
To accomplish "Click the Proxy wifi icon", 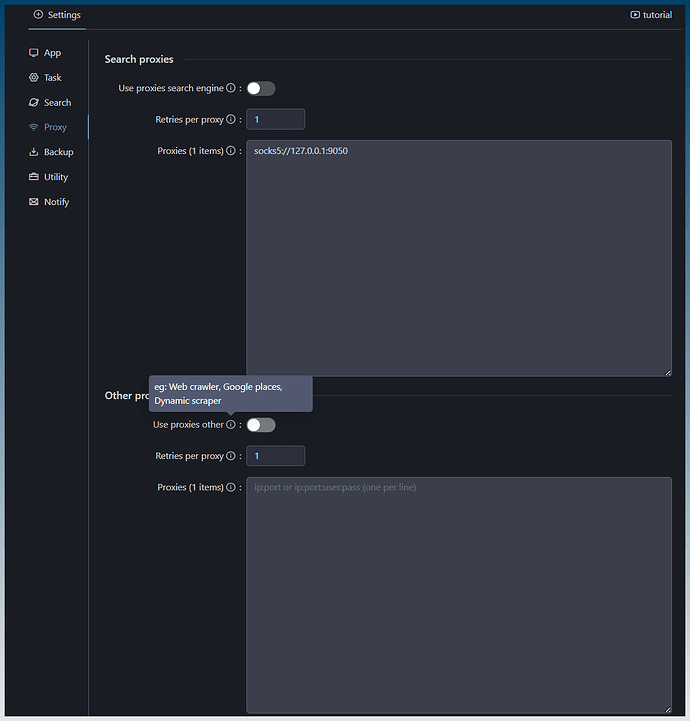I will coord(34,127).
